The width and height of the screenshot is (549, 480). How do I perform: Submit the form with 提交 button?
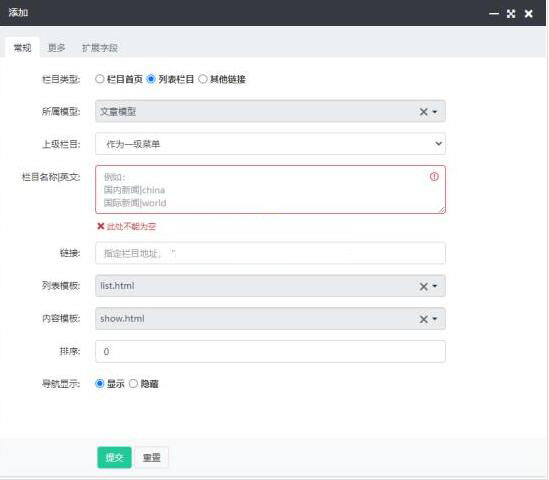pos(114,457)
